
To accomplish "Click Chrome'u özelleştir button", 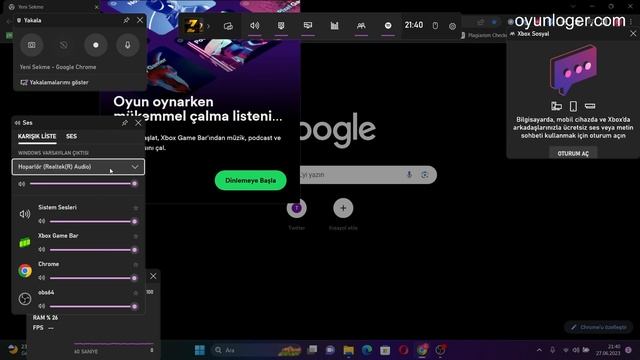I will [x=598, y=327].
